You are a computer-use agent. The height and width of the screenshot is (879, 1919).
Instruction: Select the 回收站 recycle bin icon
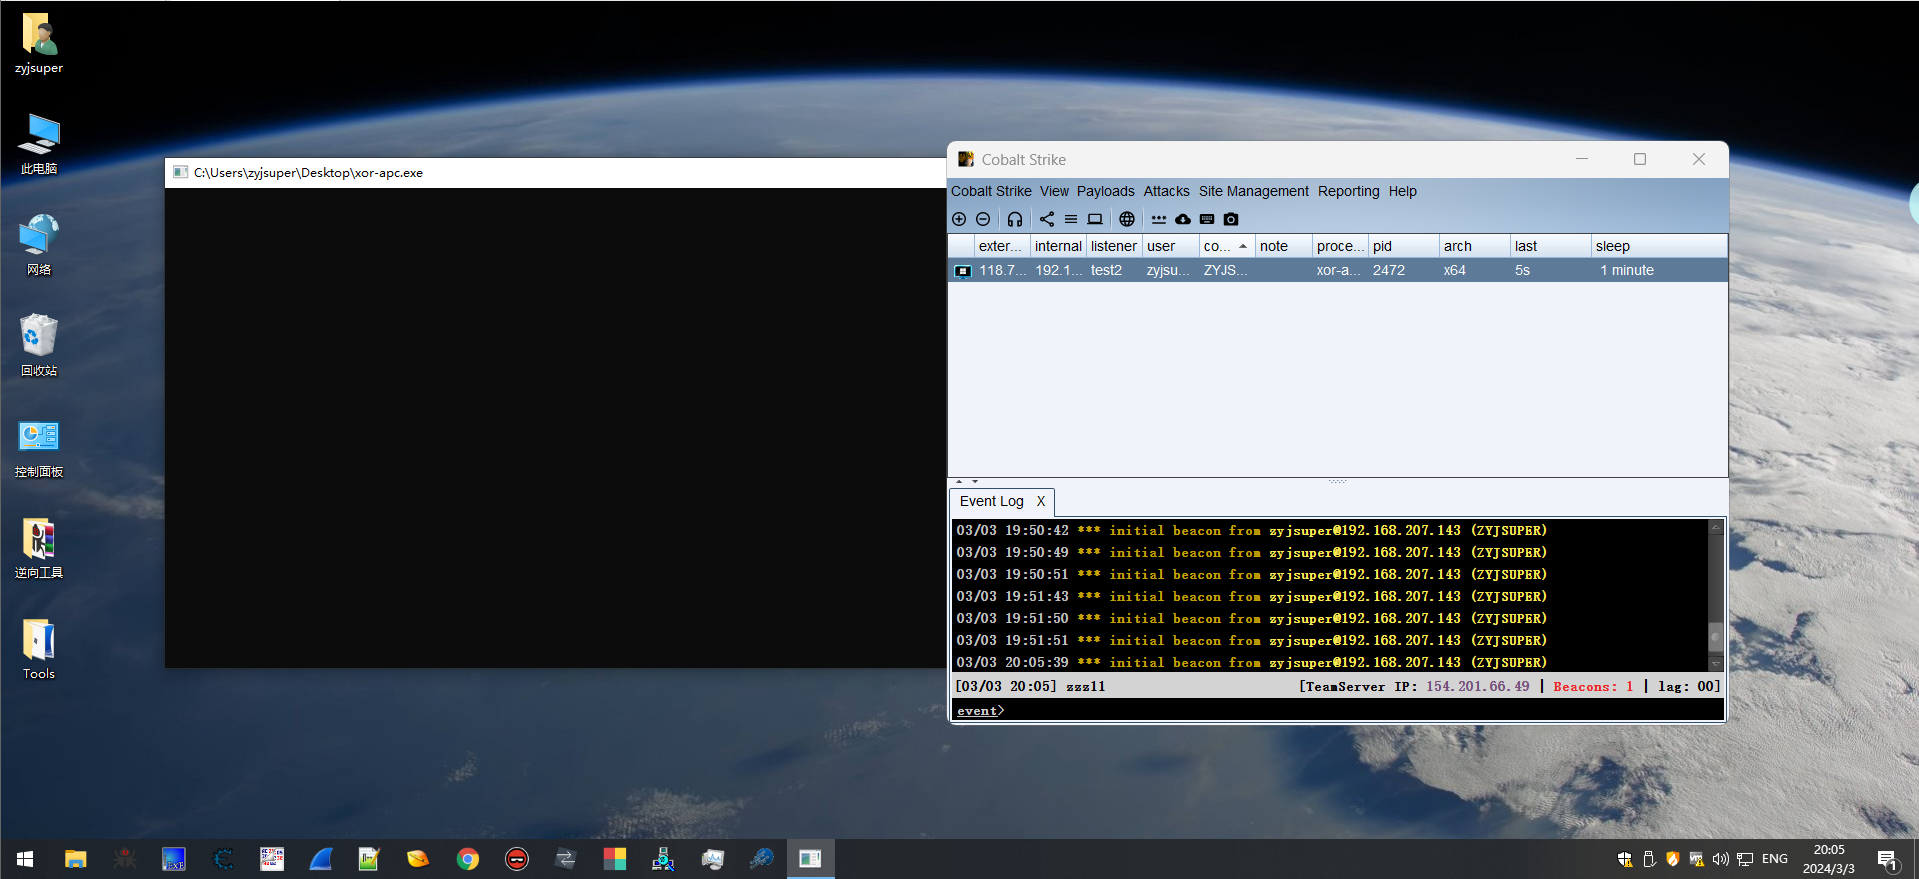tap(39, 346)
